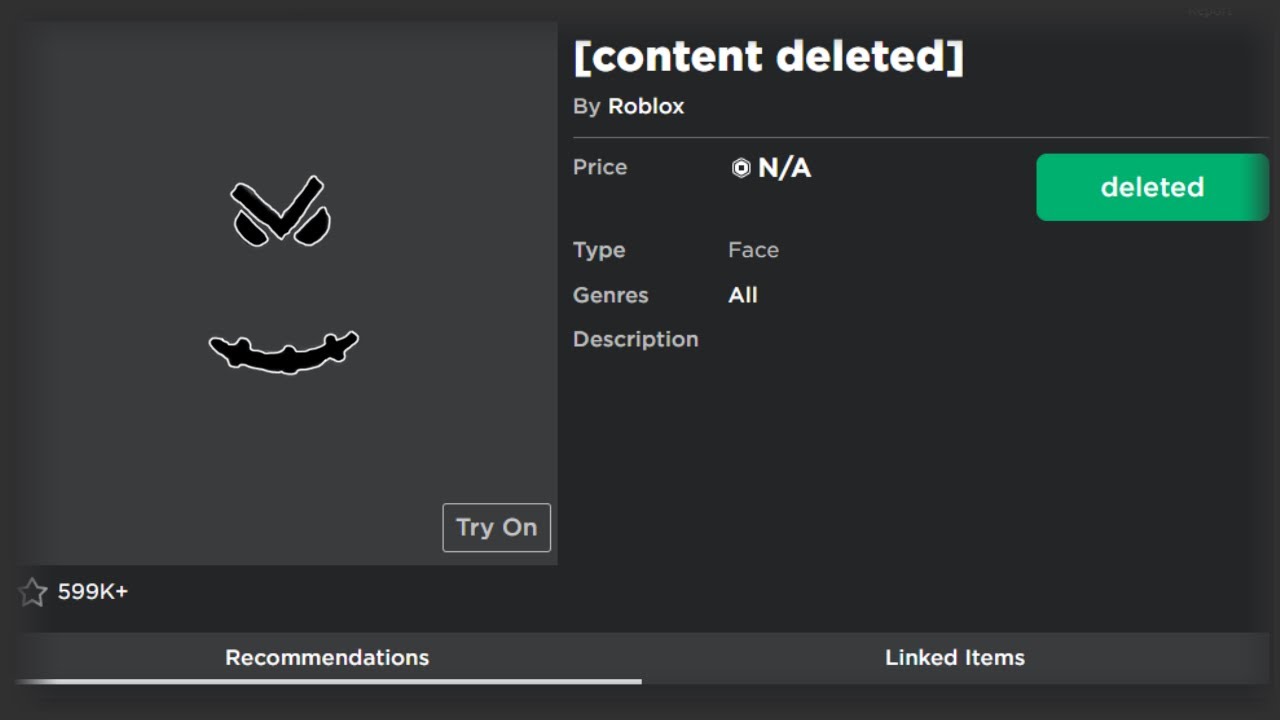Click the Genres label
The width and height of the screenshot is (1280, 720).
click(610, 295)
